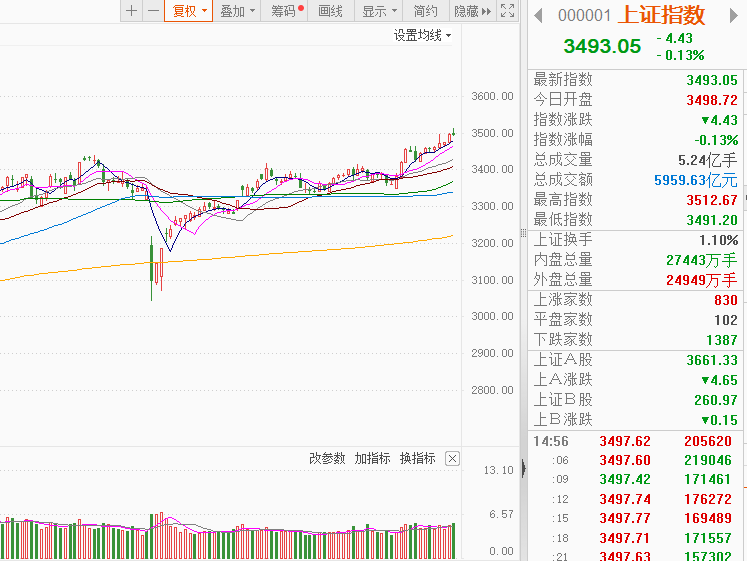Toggle the 简约 simple view mode
Screen dimensions: 747x561
[425, 11]
